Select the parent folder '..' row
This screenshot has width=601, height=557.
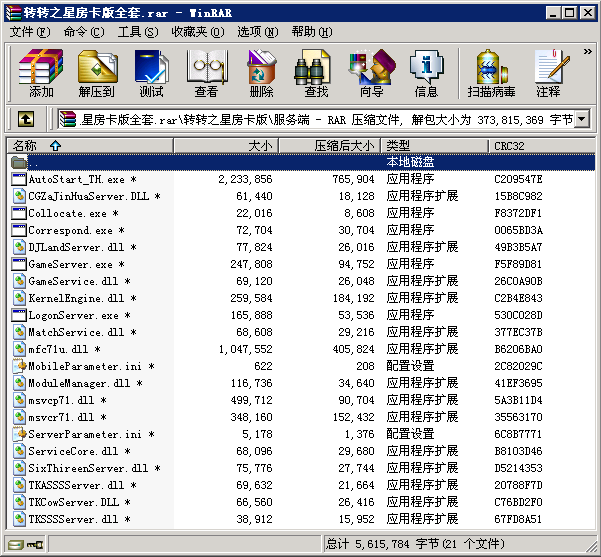click(x=34, y=162)
